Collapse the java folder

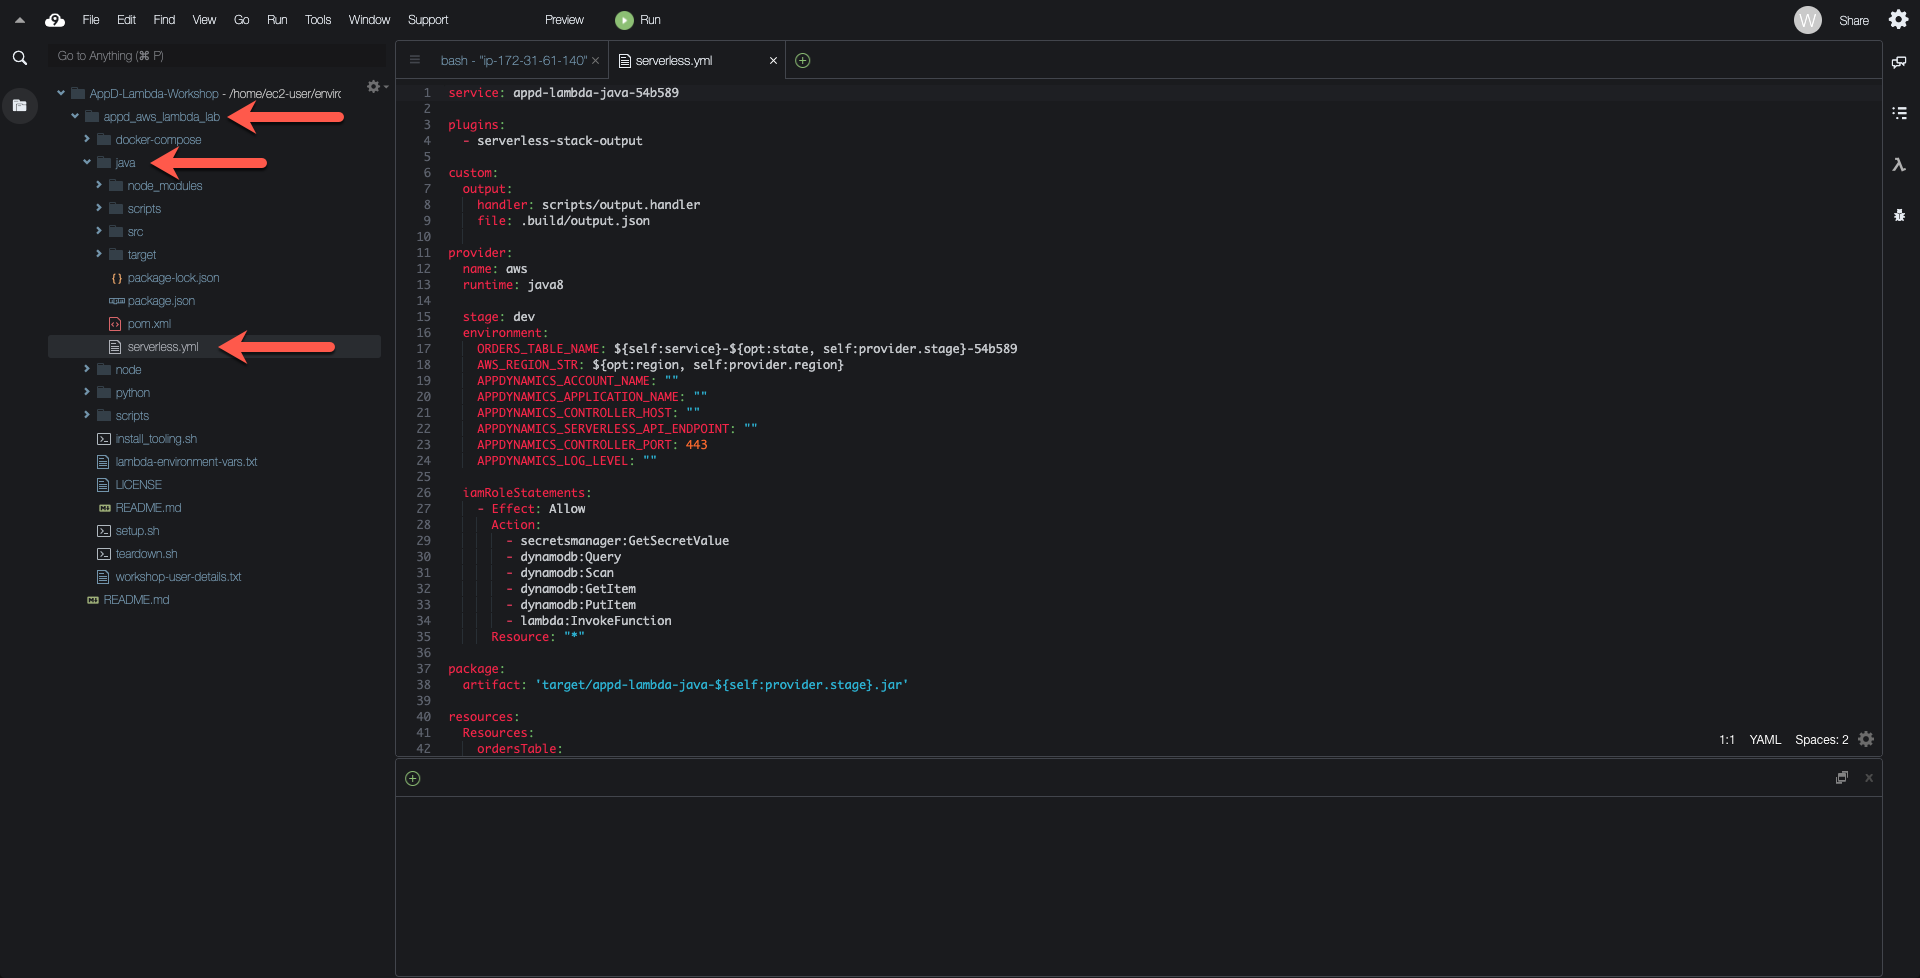(87, 163)
